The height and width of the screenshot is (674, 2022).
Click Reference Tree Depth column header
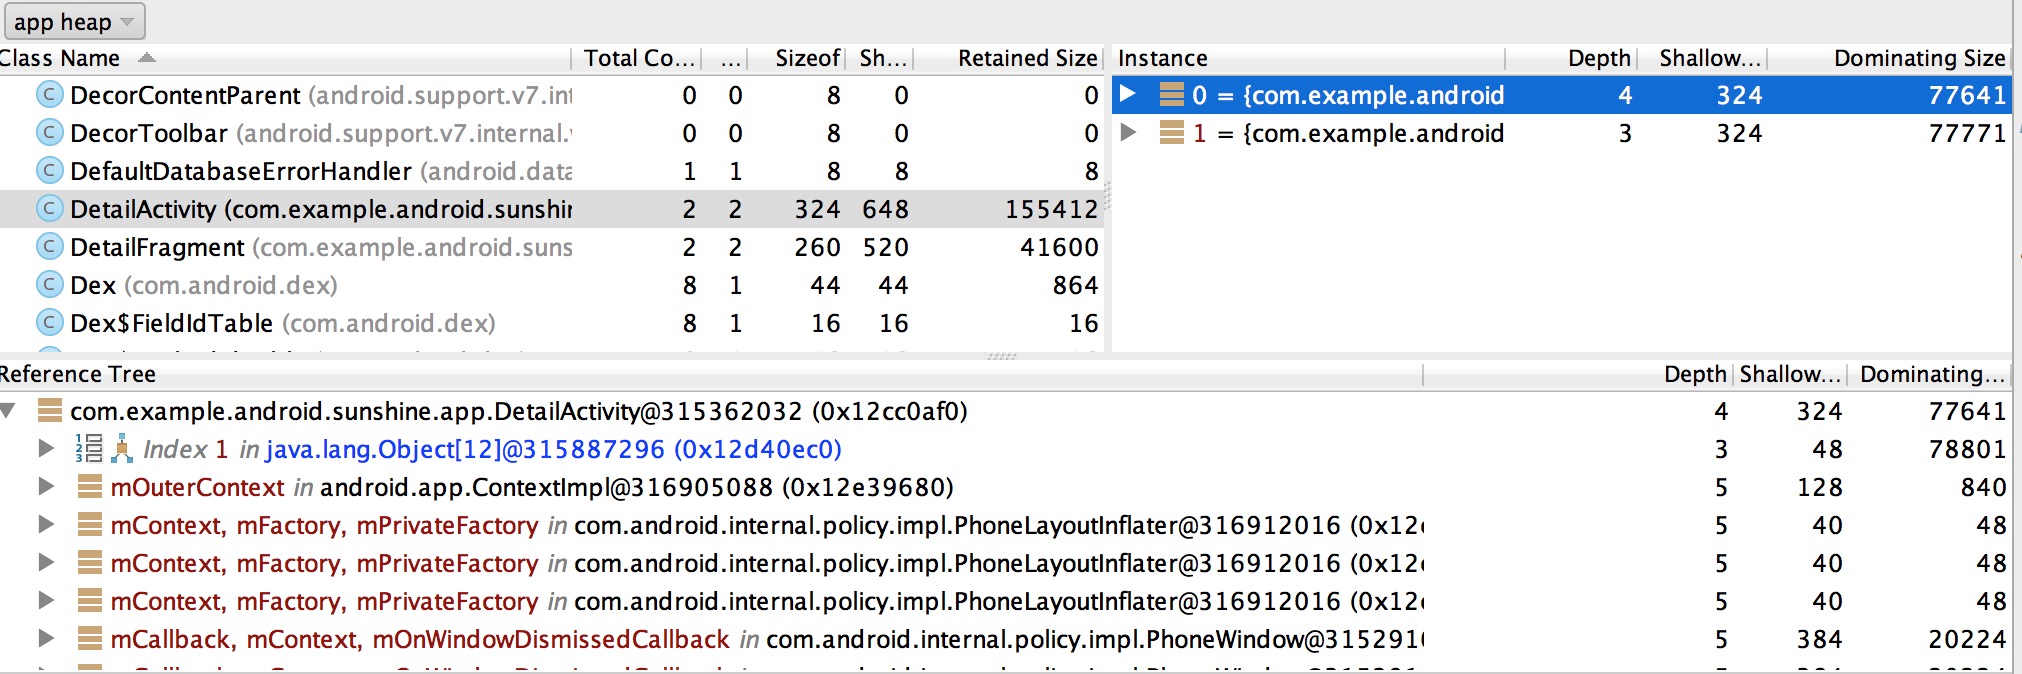[1695, 374]
